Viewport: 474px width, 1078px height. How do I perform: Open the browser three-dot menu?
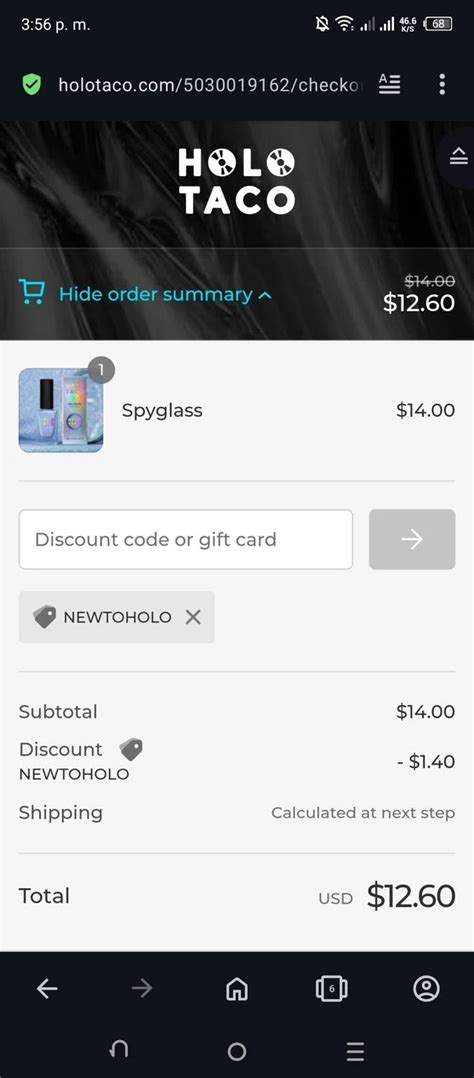point(442,84)
